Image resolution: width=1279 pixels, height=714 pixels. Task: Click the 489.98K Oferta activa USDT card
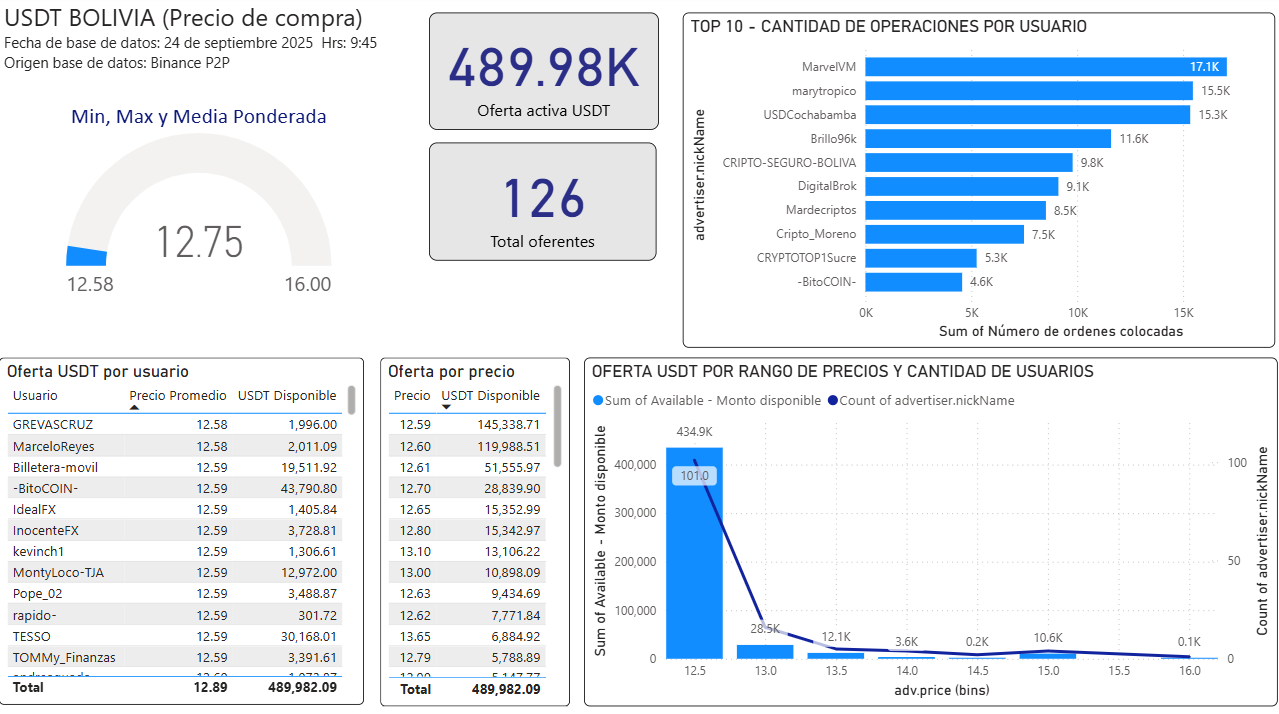[x=544, y=71]
